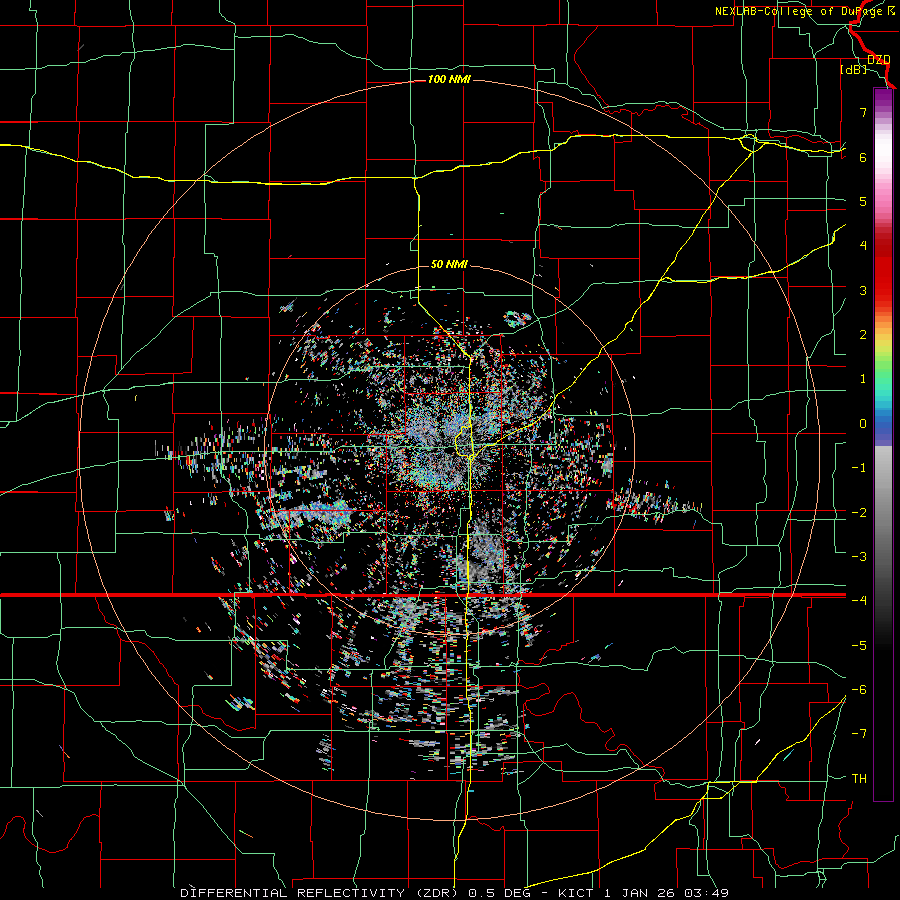Click the "-1" value on the dB scale
Screen dimensions: 900x900
(x=859, y=468)
